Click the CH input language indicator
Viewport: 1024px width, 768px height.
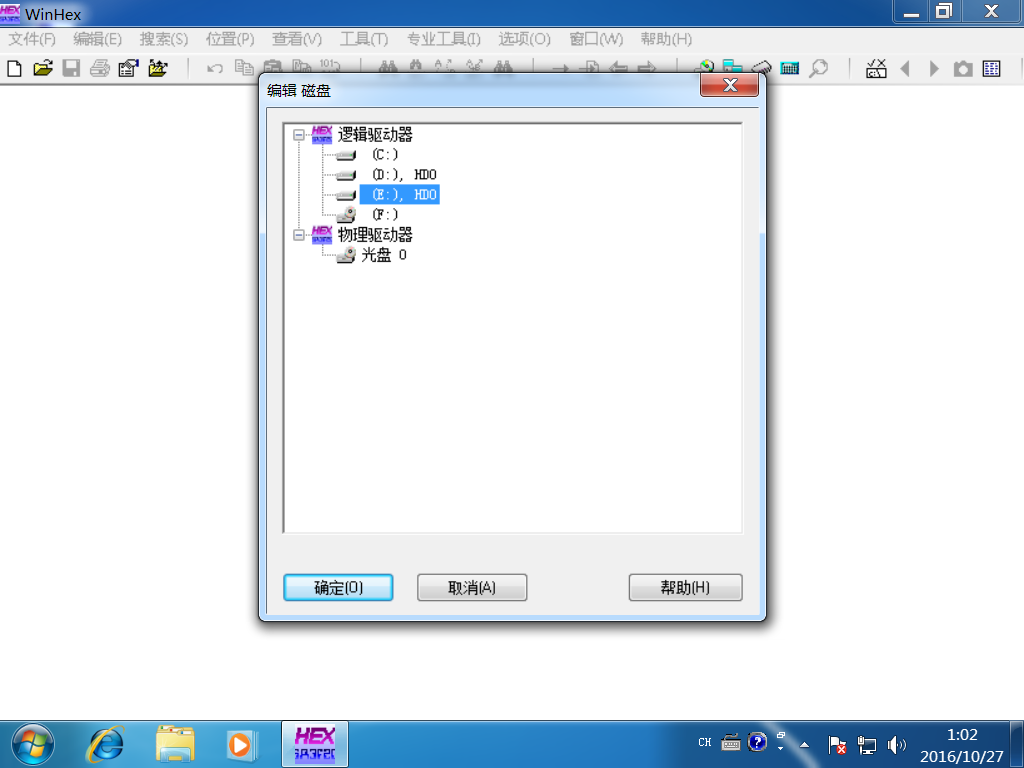pyautogui.click(x=705, y=743)
